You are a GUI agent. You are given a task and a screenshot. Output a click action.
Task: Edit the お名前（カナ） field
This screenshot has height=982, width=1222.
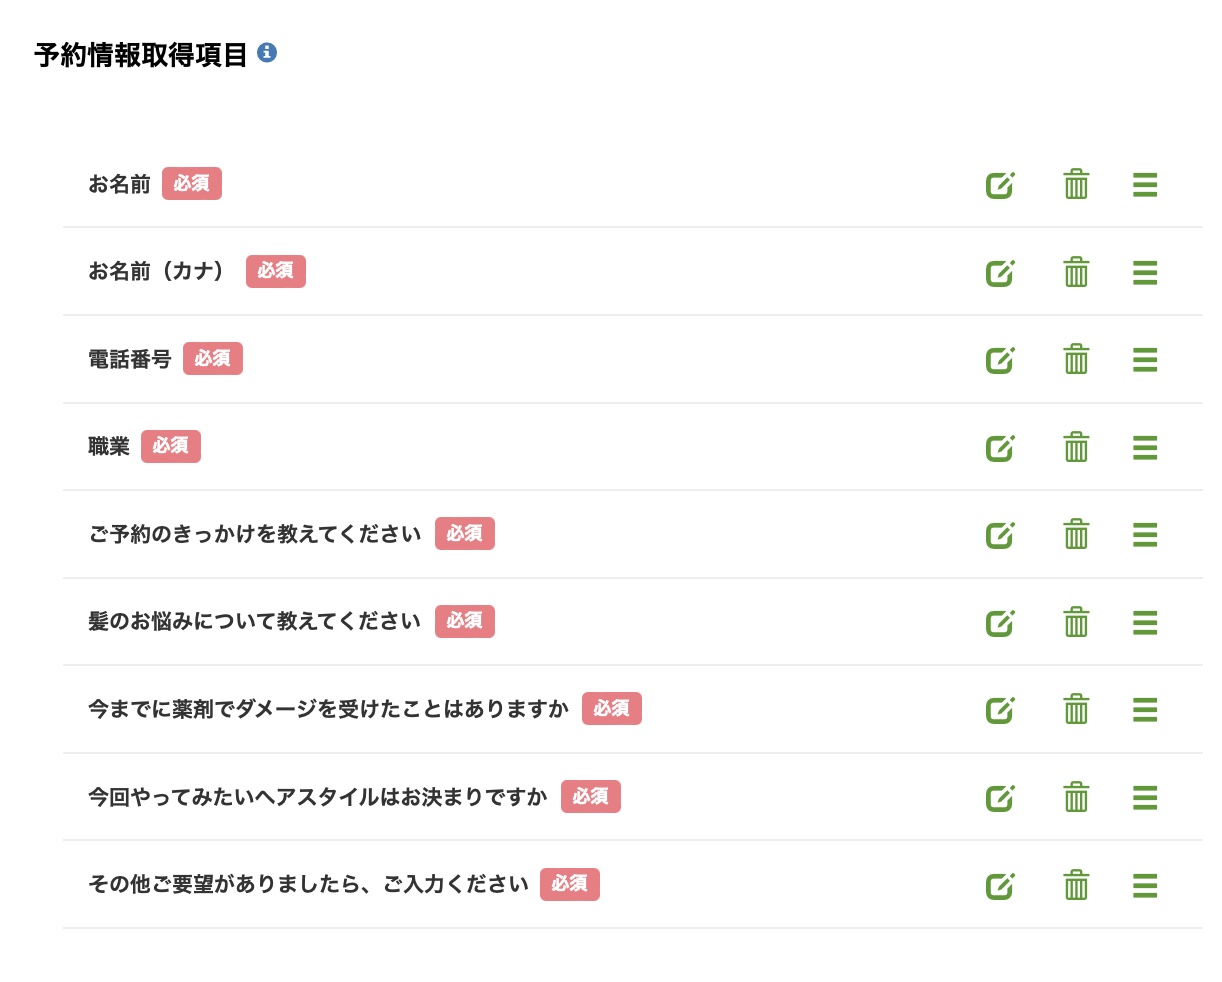point(1000,271)
